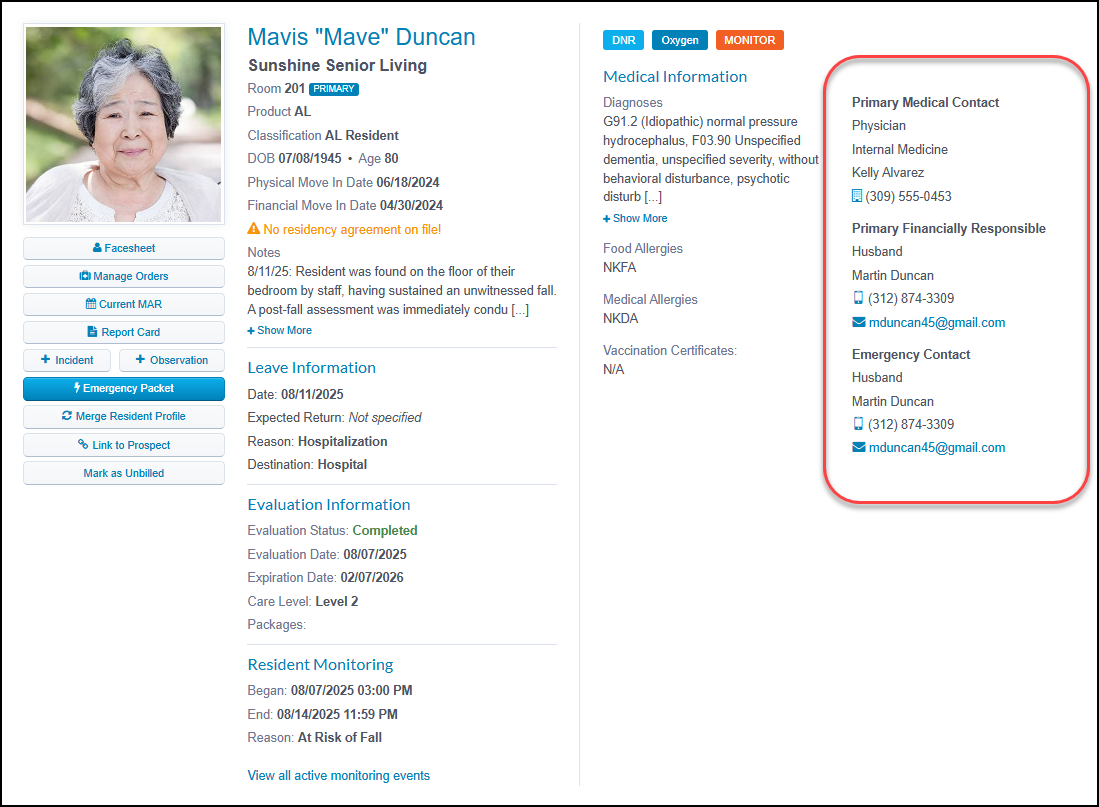
Task: Click the envelope icon beside mduncan45@gmail.com
Action: [858, 322]
